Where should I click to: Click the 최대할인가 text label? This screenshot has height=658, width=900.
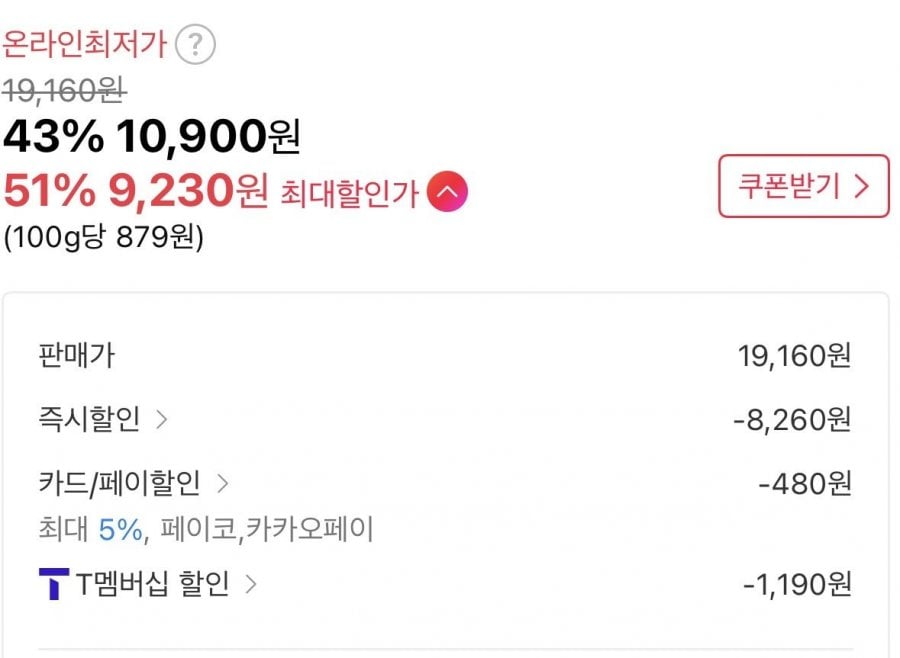click(x=349, y=192)
